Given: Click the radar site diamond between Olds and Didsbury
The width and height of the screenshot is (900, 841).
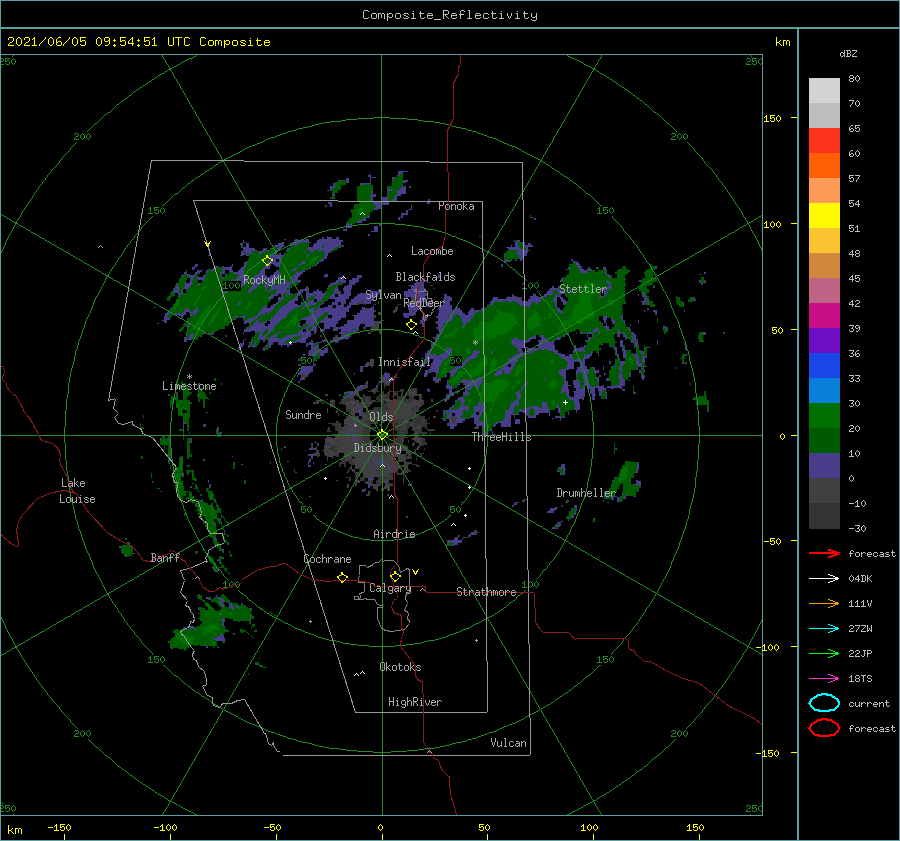Looking at the screenshot, I should (382, 435).
